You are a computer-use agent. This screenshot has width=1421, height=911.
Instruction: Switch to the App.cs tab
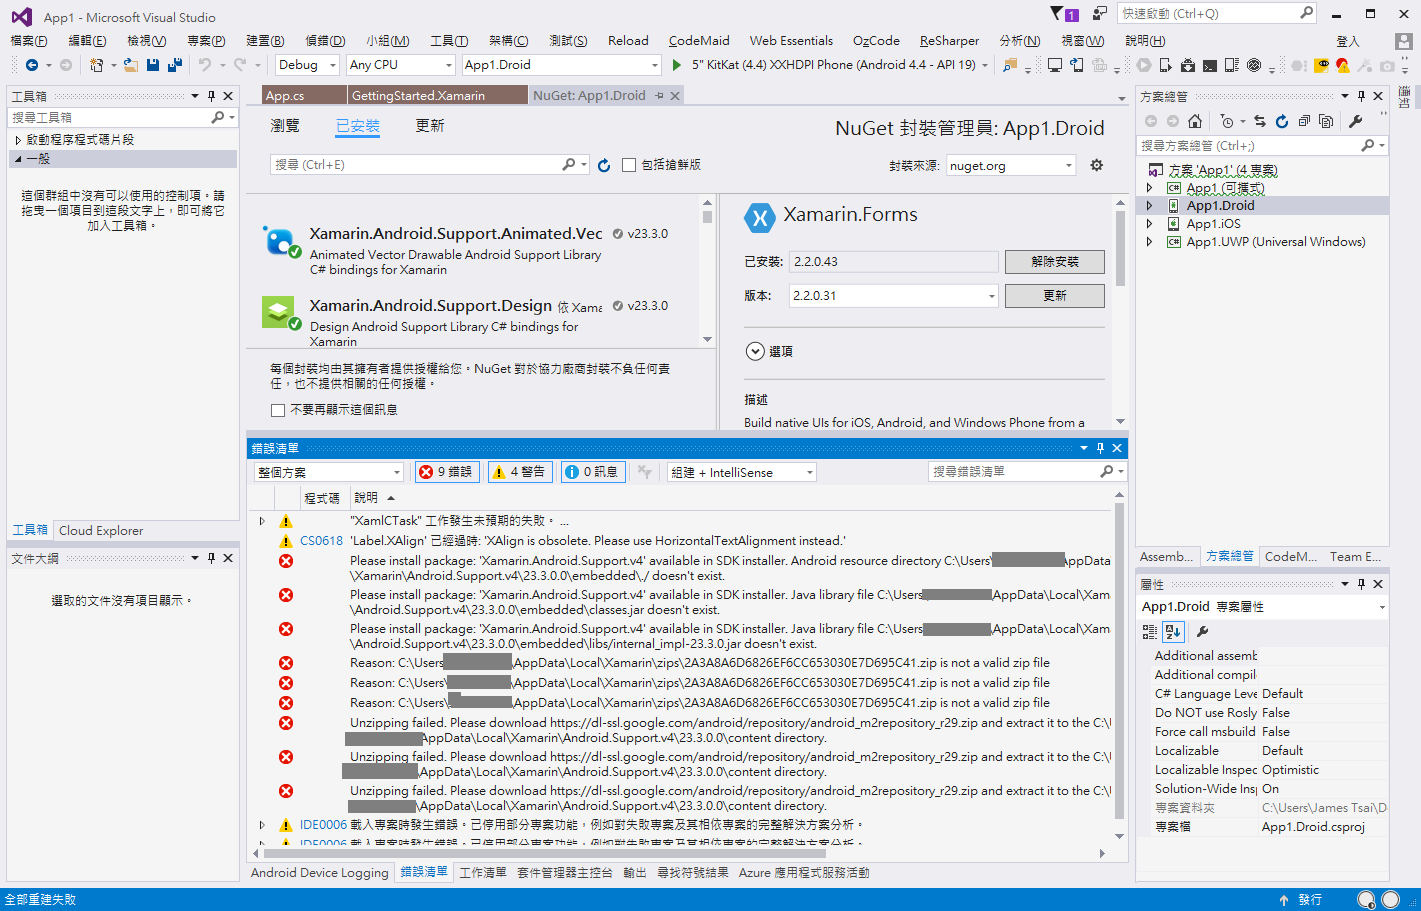(x=304, y=96)
